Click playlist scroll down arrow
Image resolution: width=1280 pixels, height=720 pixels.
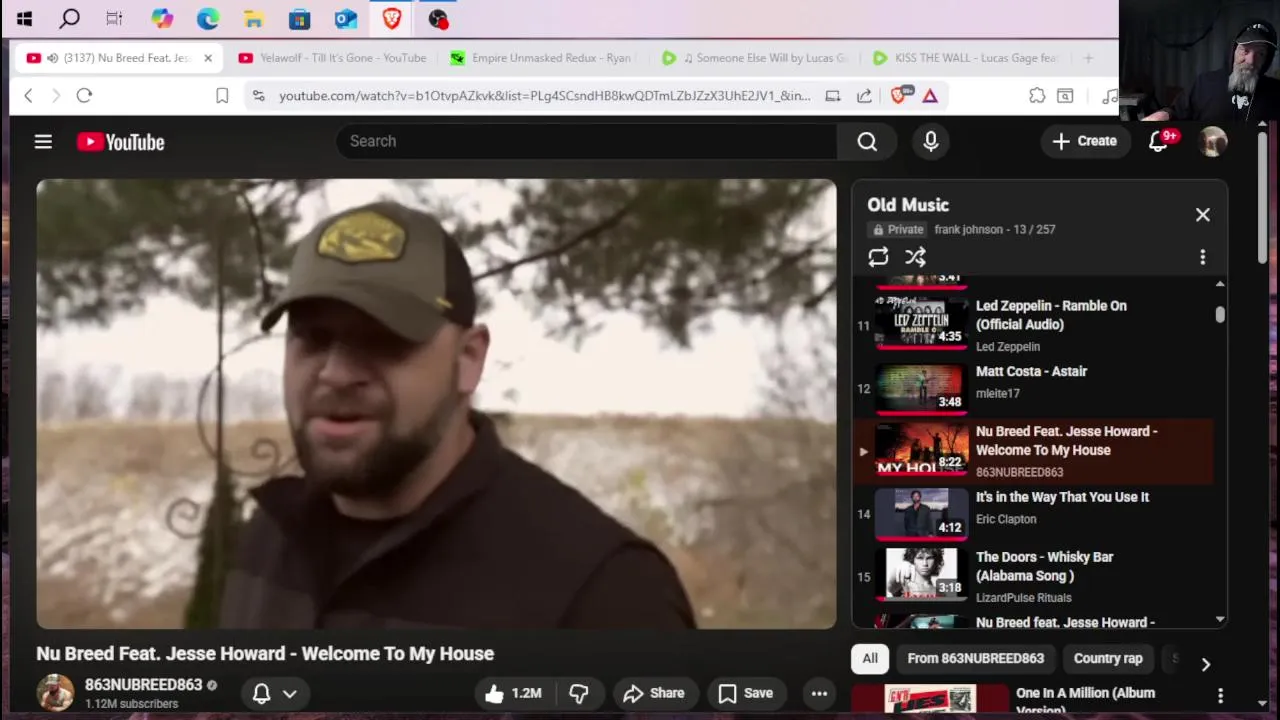[1220, 619]
